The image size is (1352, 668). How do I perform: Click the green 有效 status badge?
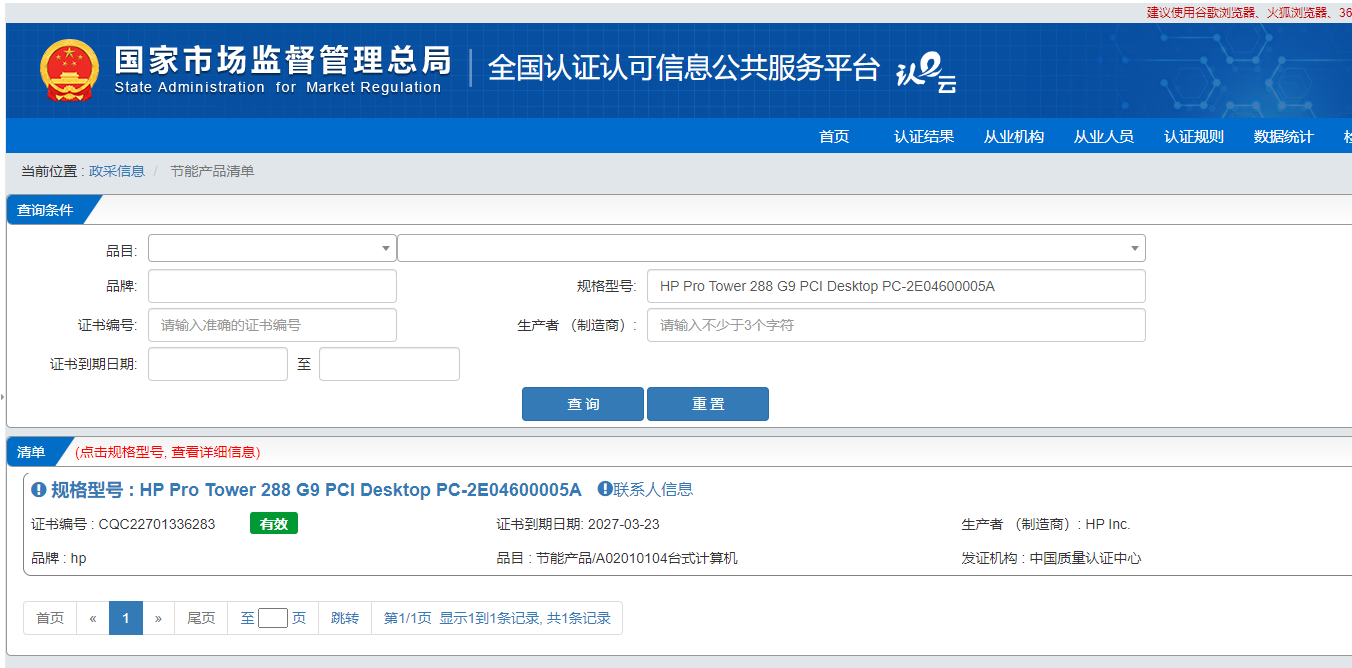(x=274, y=524)
